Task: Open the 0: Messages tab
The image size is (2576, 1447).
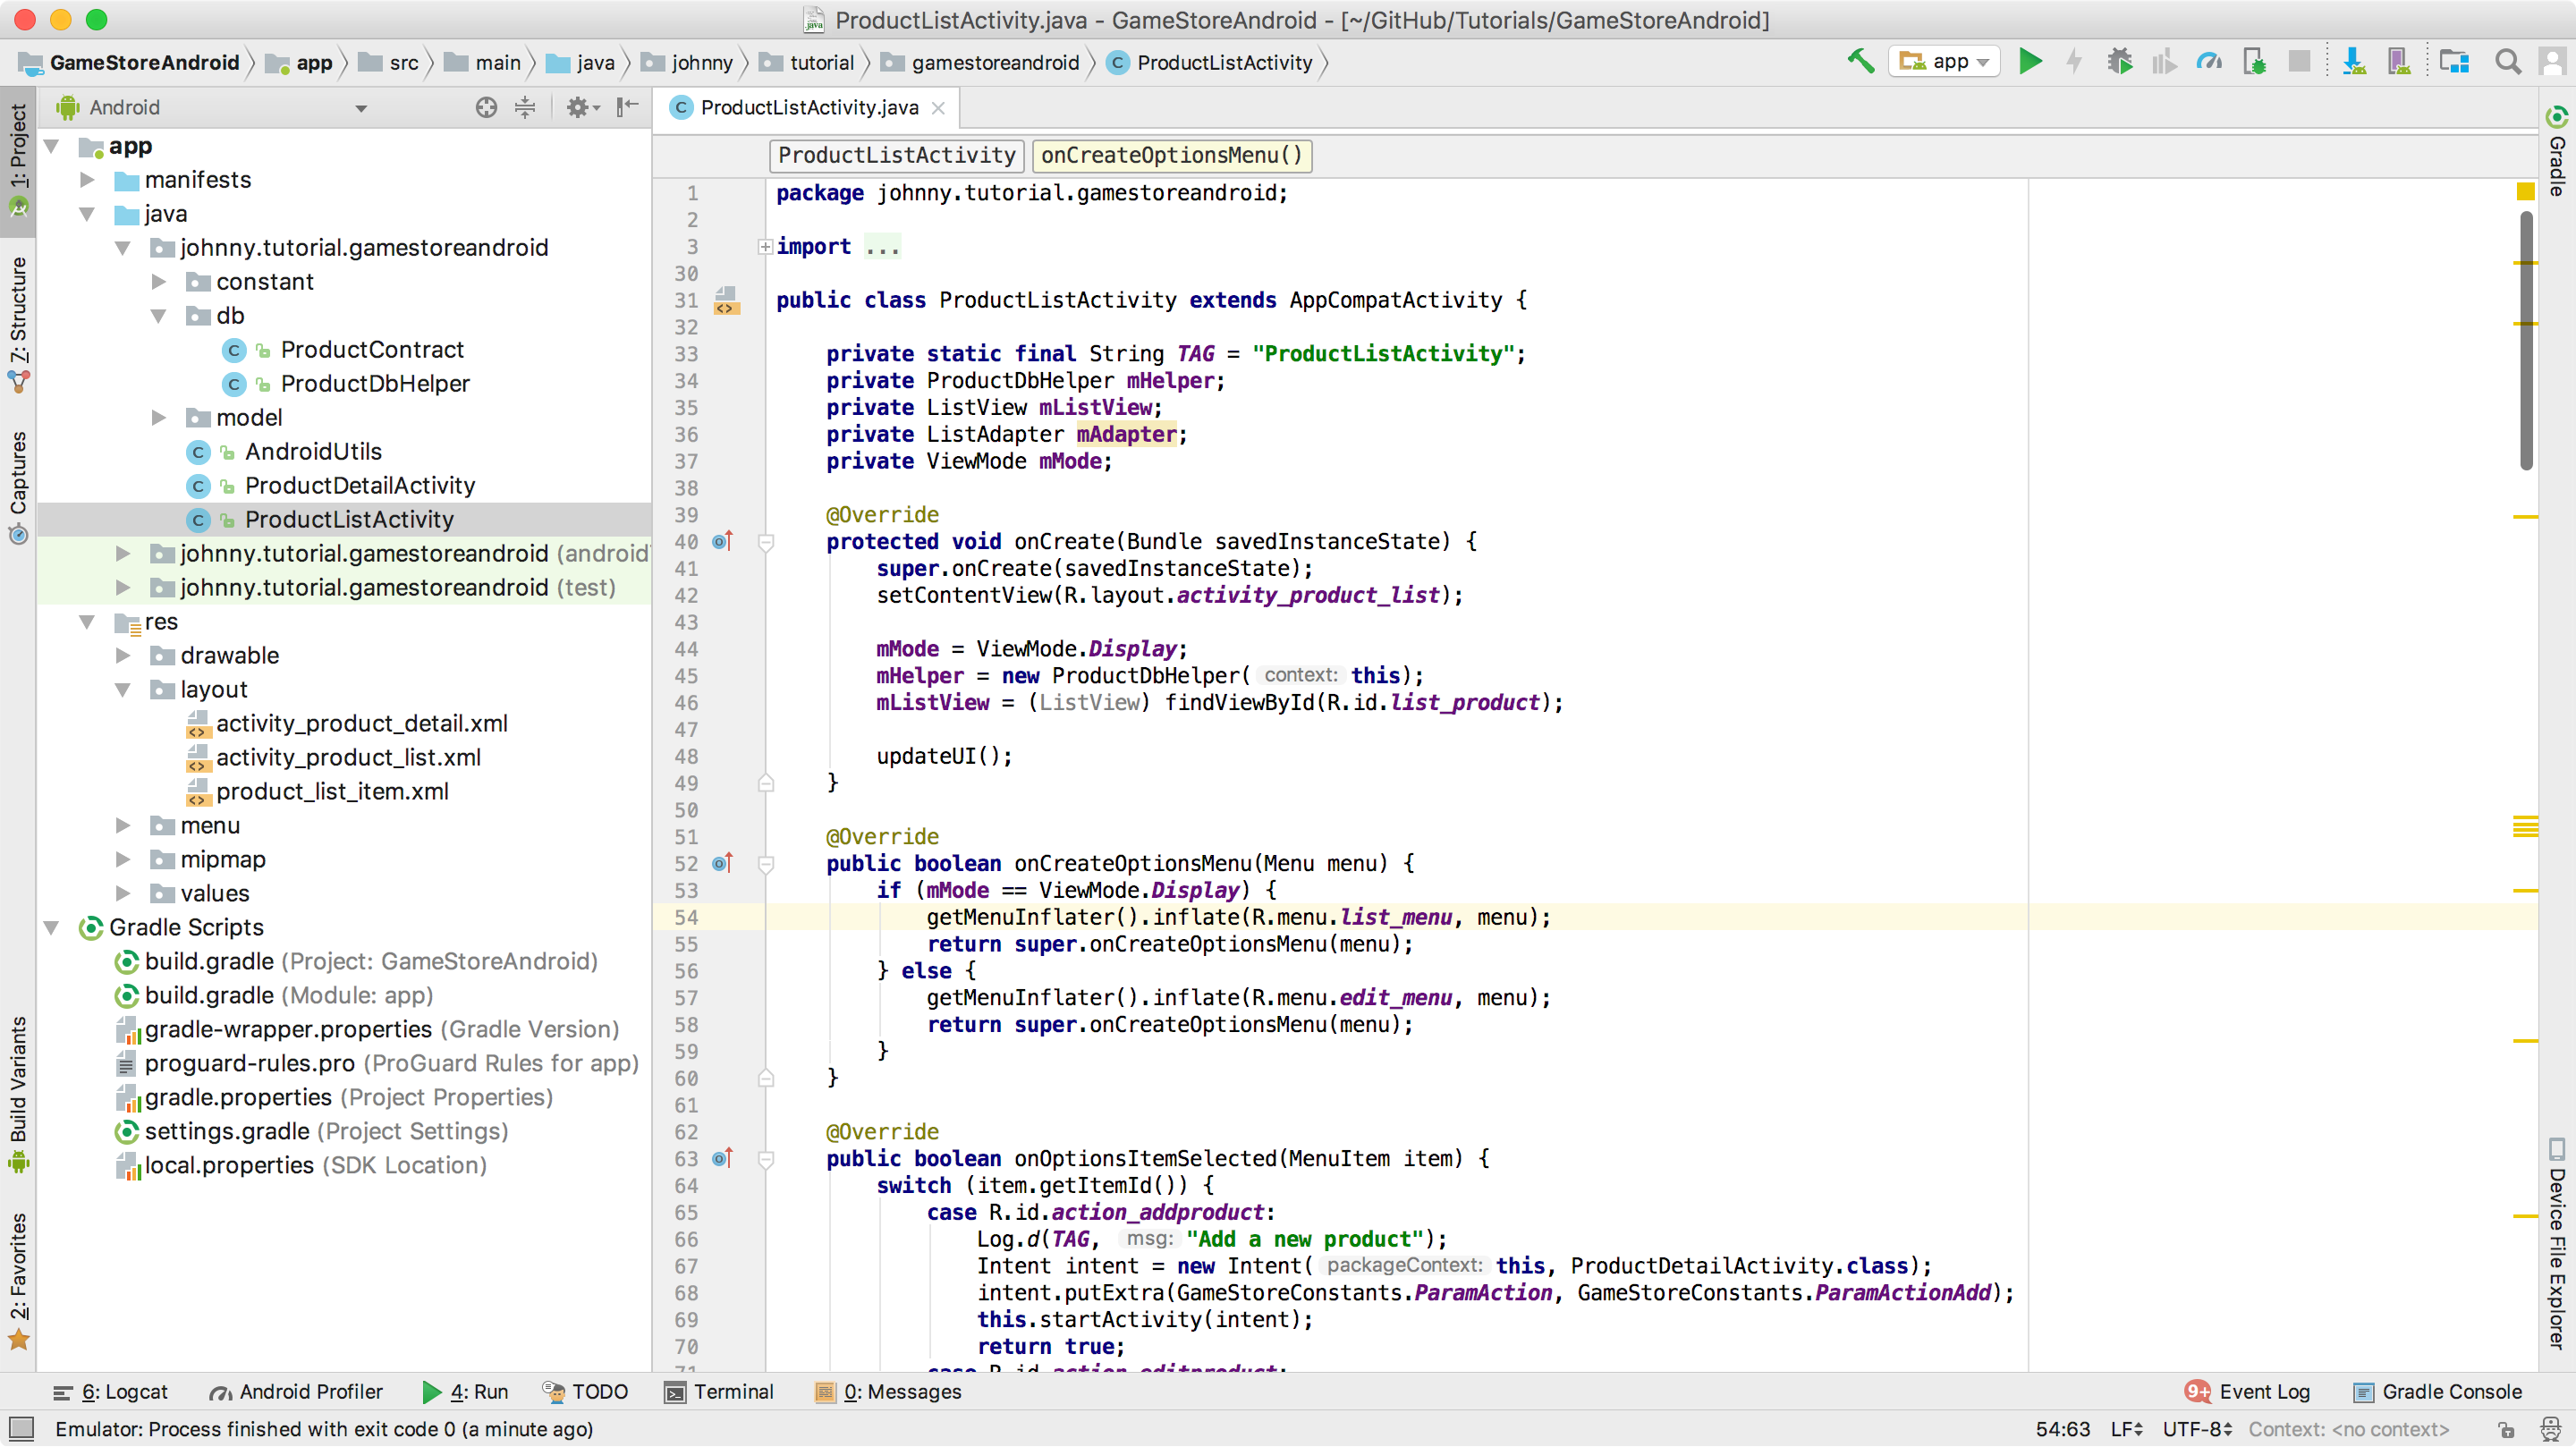Action: pos(889,1392)
